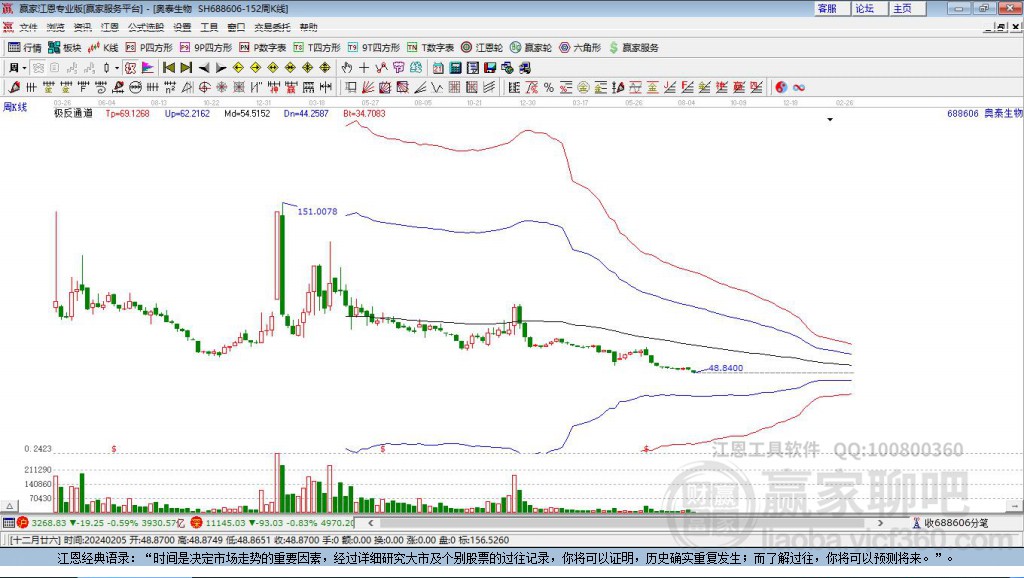Image resolution: width=1024 pixels, height=578 pixels.
Task: Open the 浏览 menu
Action: click(56, 27)
